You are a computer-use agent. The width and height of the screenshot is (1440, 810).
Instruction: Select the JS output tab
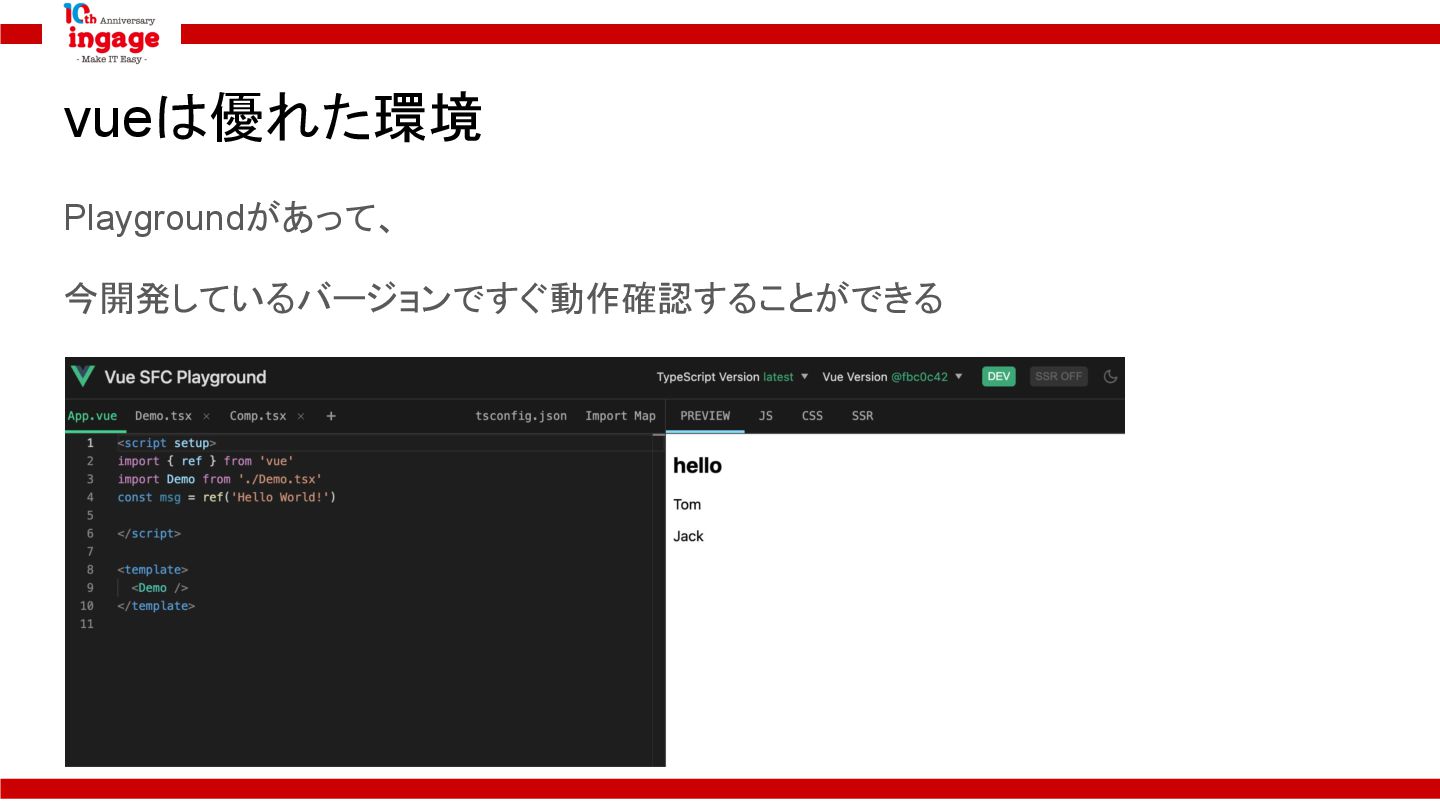click(765, 416)
